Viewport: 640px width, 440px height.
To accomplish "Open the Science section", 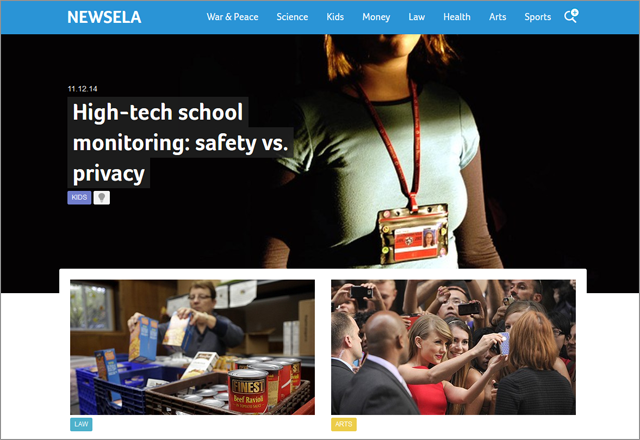I will (x=292, y=17).
